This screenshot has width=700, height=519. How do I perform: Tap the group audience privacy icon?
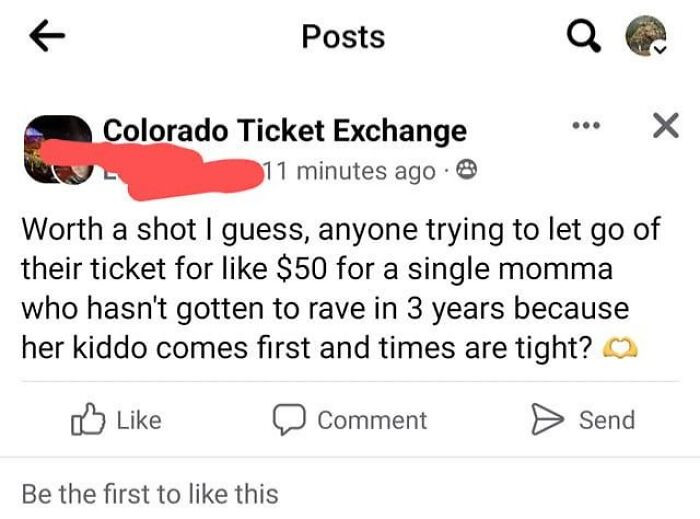pyautogui.click(x=464, y=171)
